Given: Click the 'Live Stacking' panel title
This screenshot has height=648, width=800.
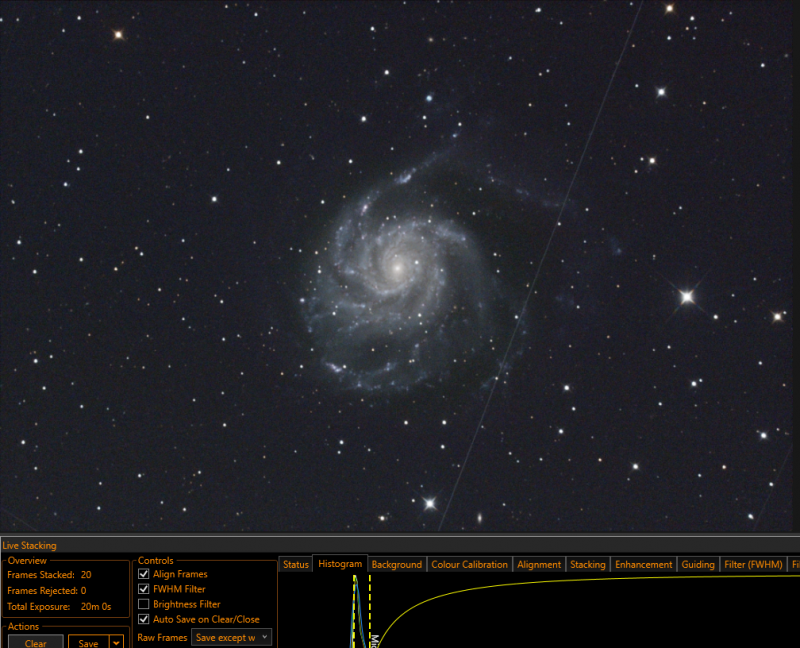Looking at the screenshot, I should [30, 545].
